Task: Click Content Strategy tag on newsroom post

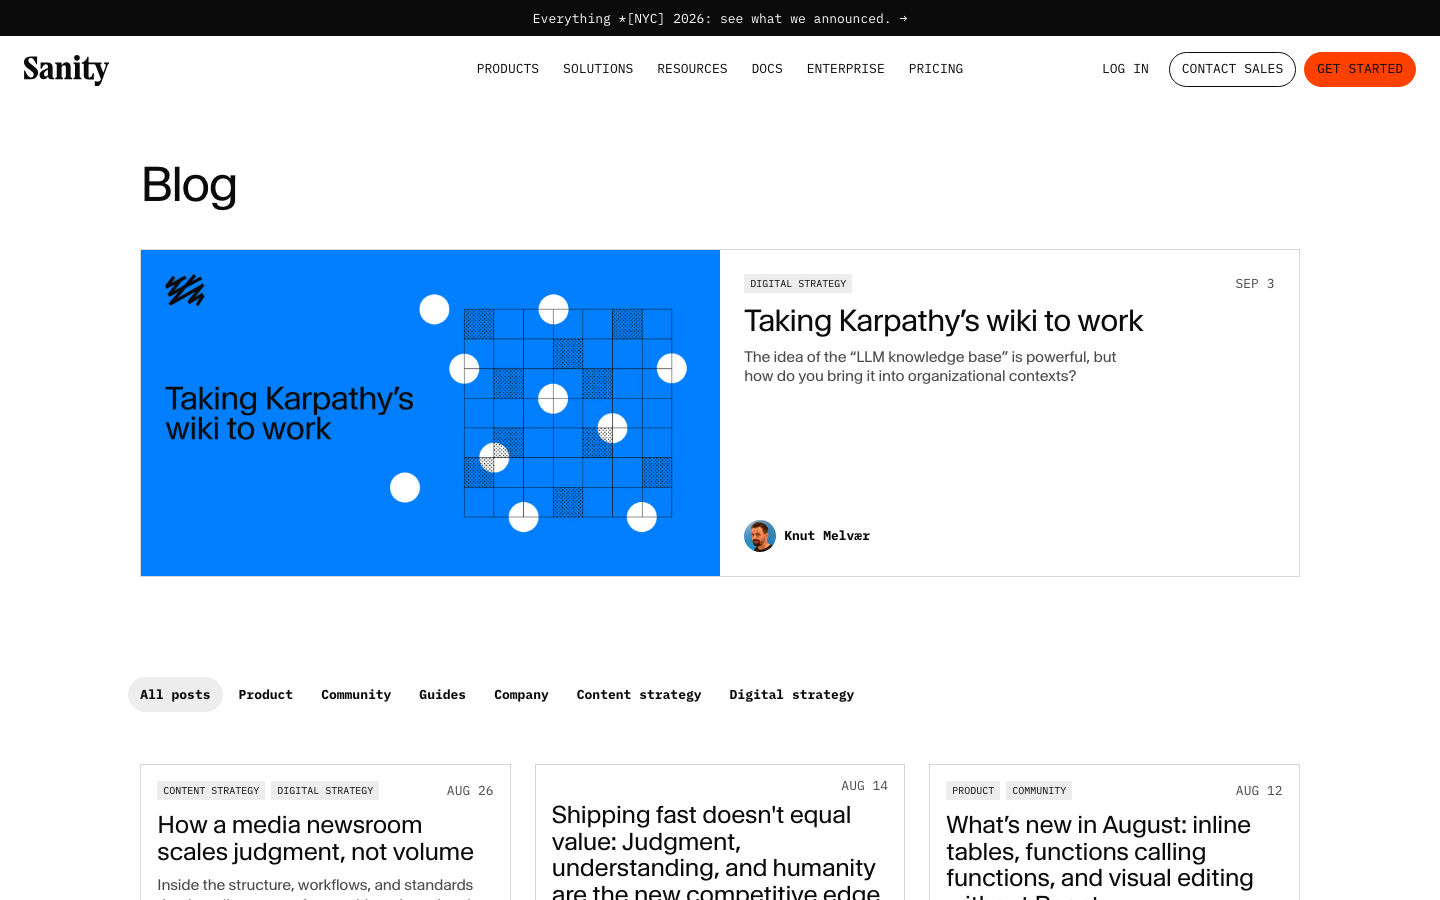Action: tap(211, 790)
